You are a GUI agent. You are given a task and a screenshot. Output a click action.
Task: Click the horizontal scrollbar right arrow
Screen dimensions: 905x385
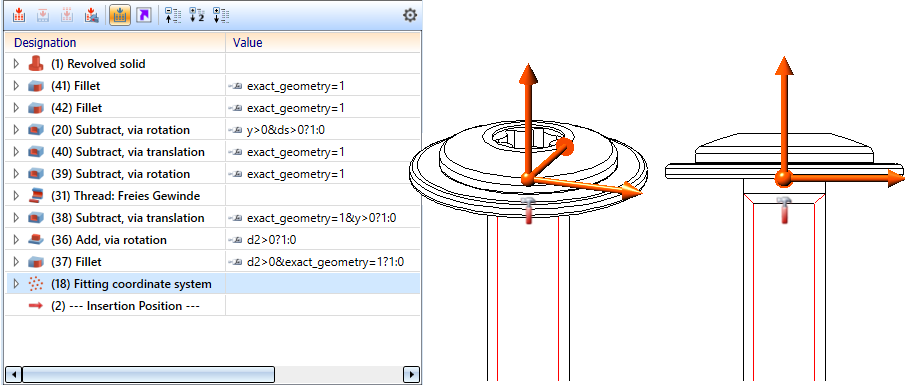coord(411,374)
